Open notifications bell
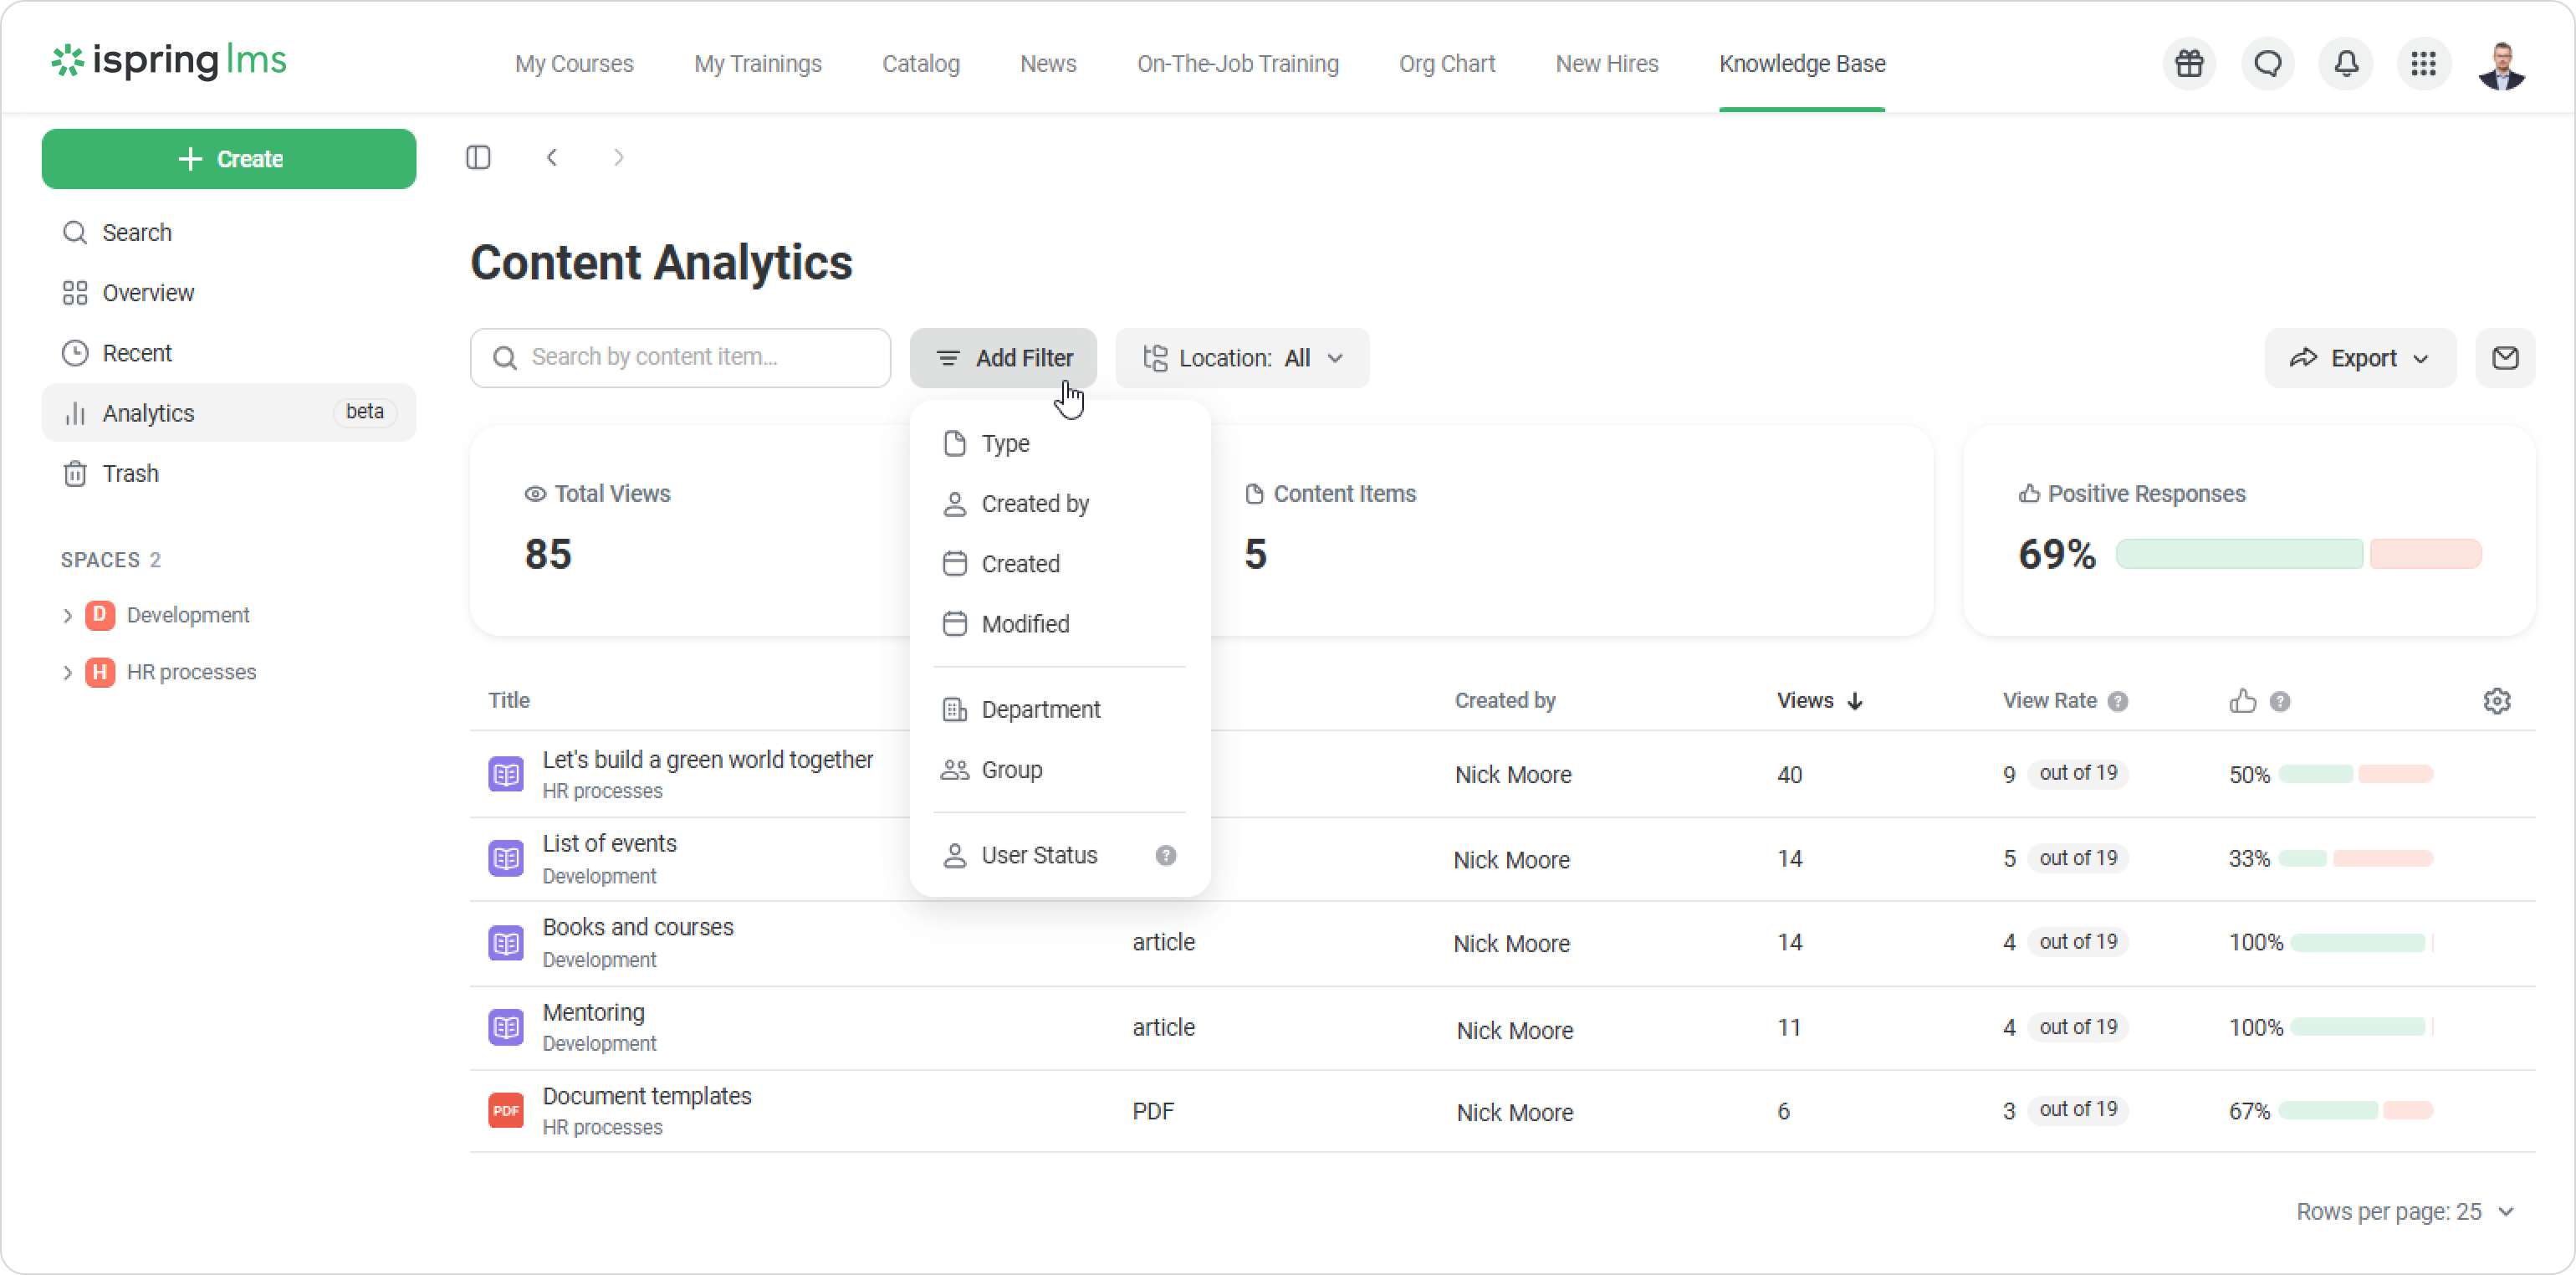 coord(2345,64)
